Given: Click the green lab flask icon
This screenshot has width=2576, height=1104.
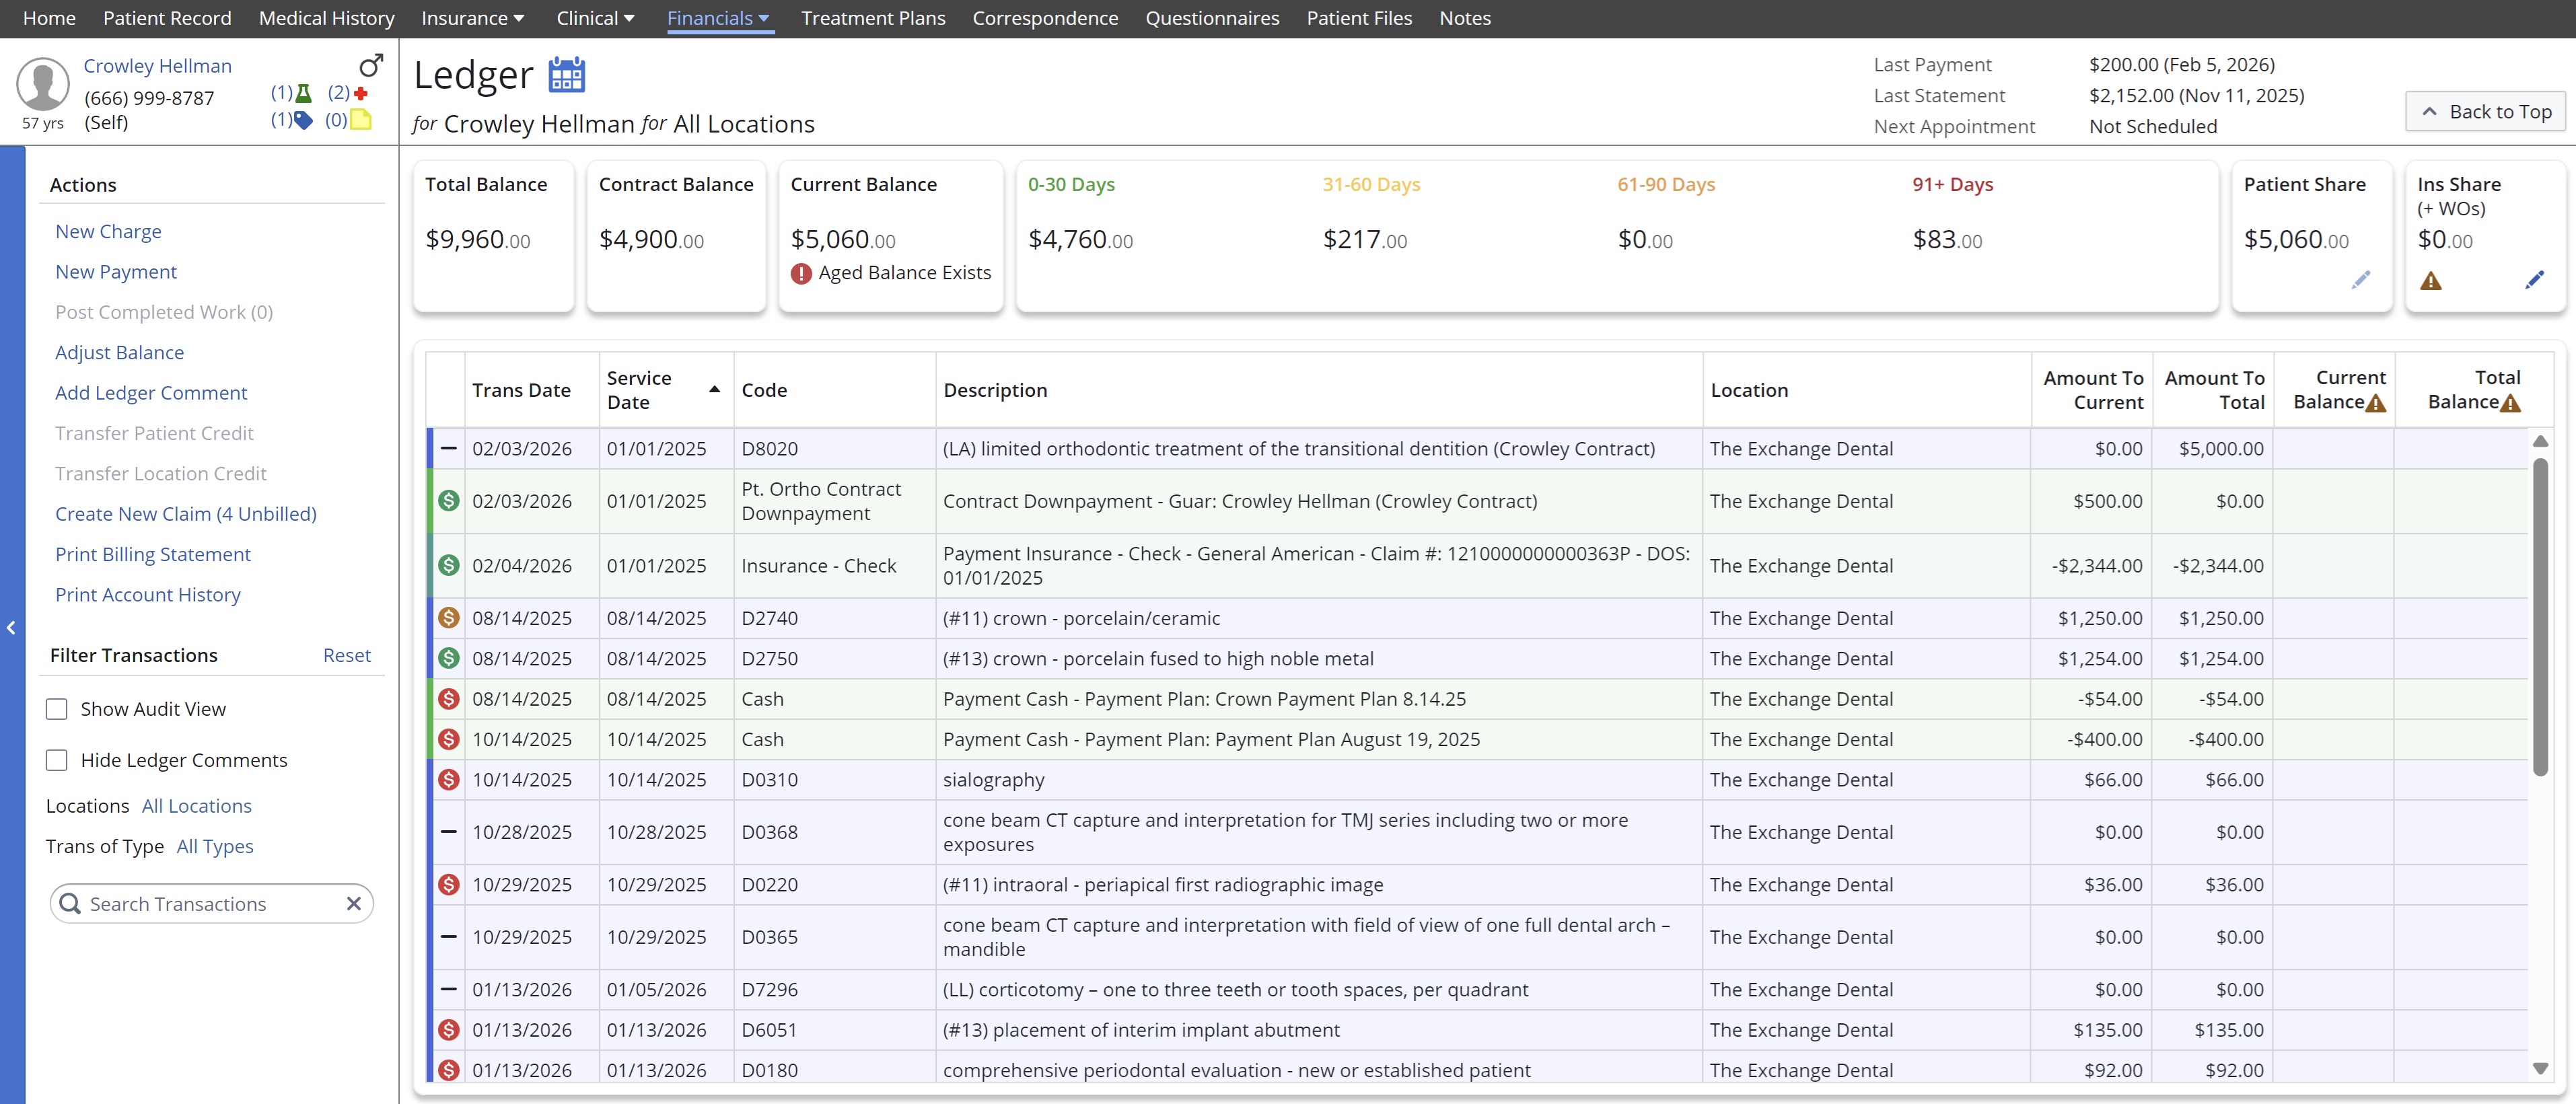Looking at the screenshot, I should pos(304,93).
